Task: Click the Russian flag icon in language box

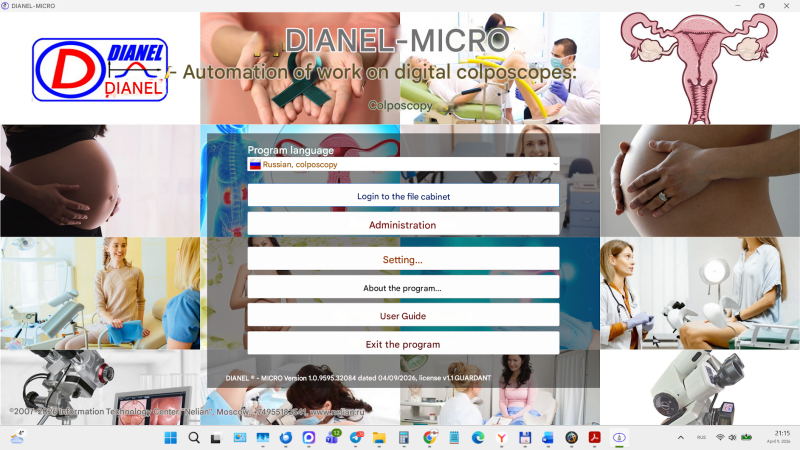Action: click(x=255, y=164)
